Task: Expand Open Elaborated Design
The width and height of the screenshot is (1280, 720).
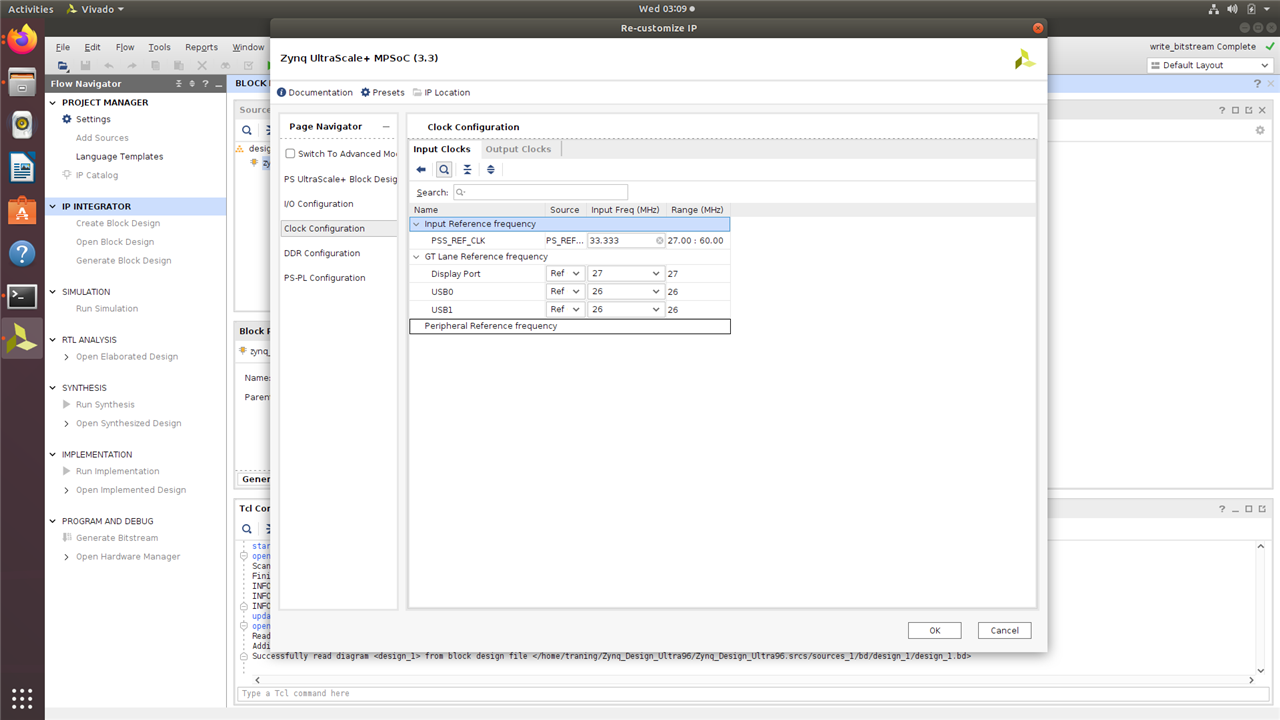Action: coord(67,357)
